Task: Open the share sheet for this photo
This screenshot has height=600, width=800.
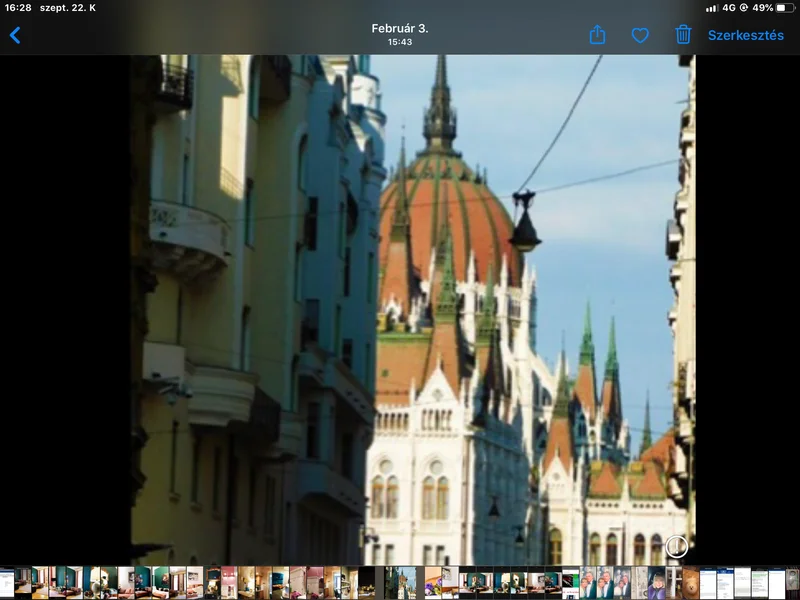Action: point(597,35)
